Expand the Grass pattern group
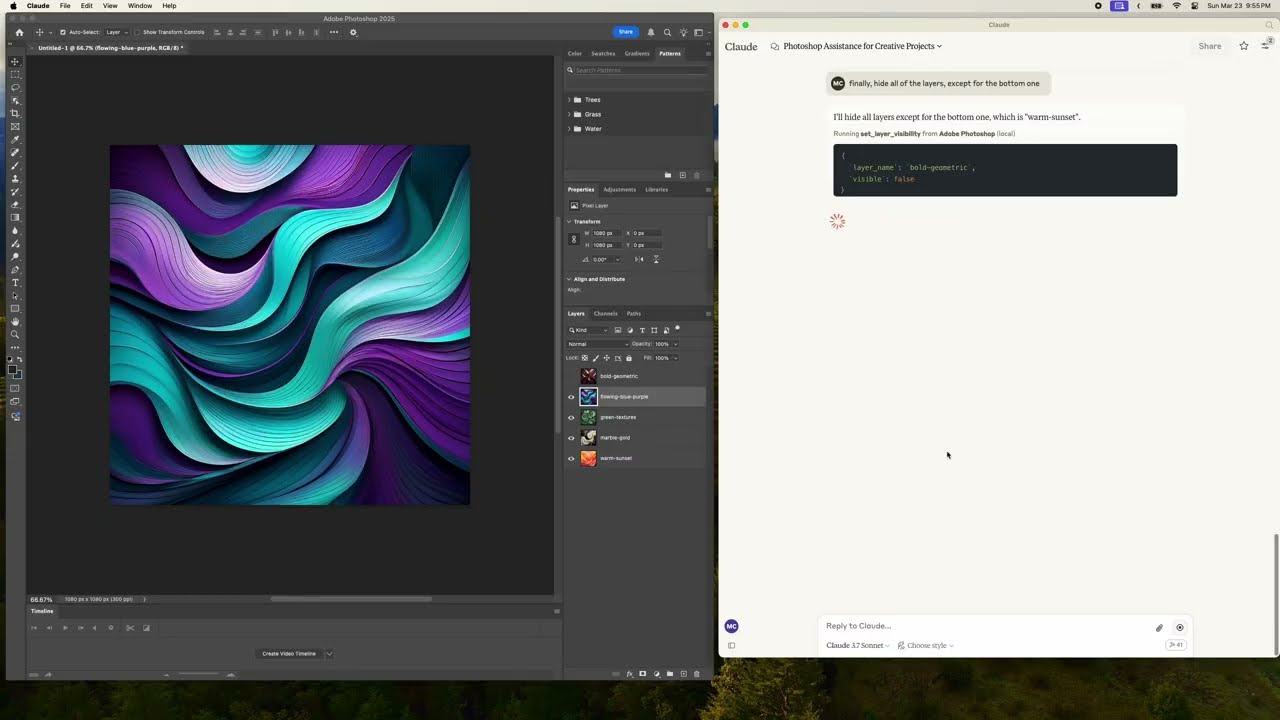The width and height of the screenshot is (1280, 720). point(569,114)
